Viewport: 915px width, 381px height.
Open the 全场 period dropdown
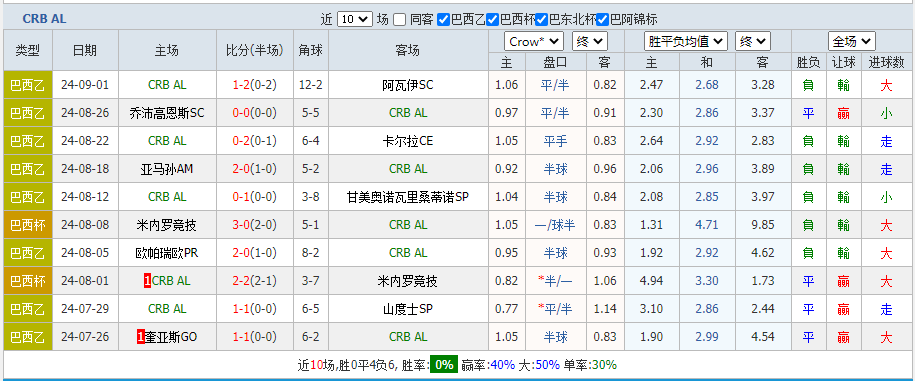[852, 41]
